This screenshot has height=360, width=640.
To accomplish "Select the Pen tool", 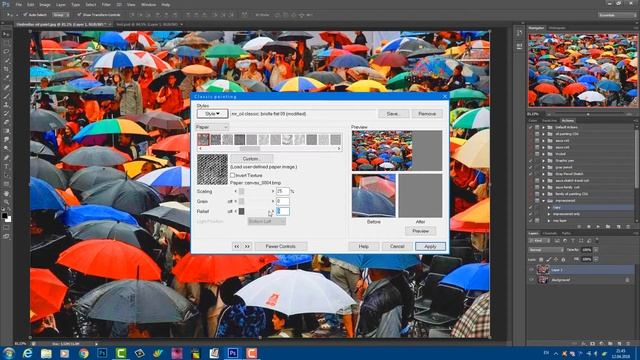I will [6, 158].
